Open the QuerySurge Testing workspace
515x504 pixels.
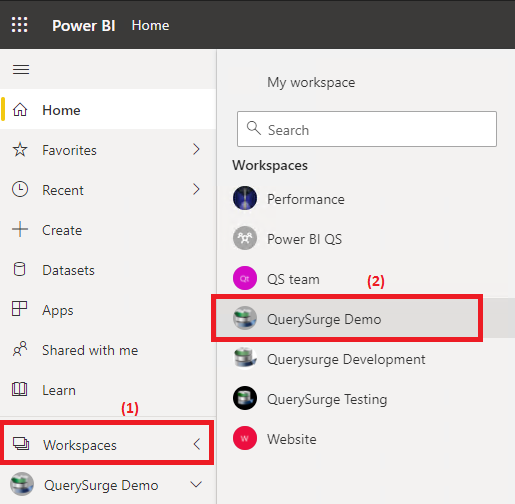(x=365, y=399)
